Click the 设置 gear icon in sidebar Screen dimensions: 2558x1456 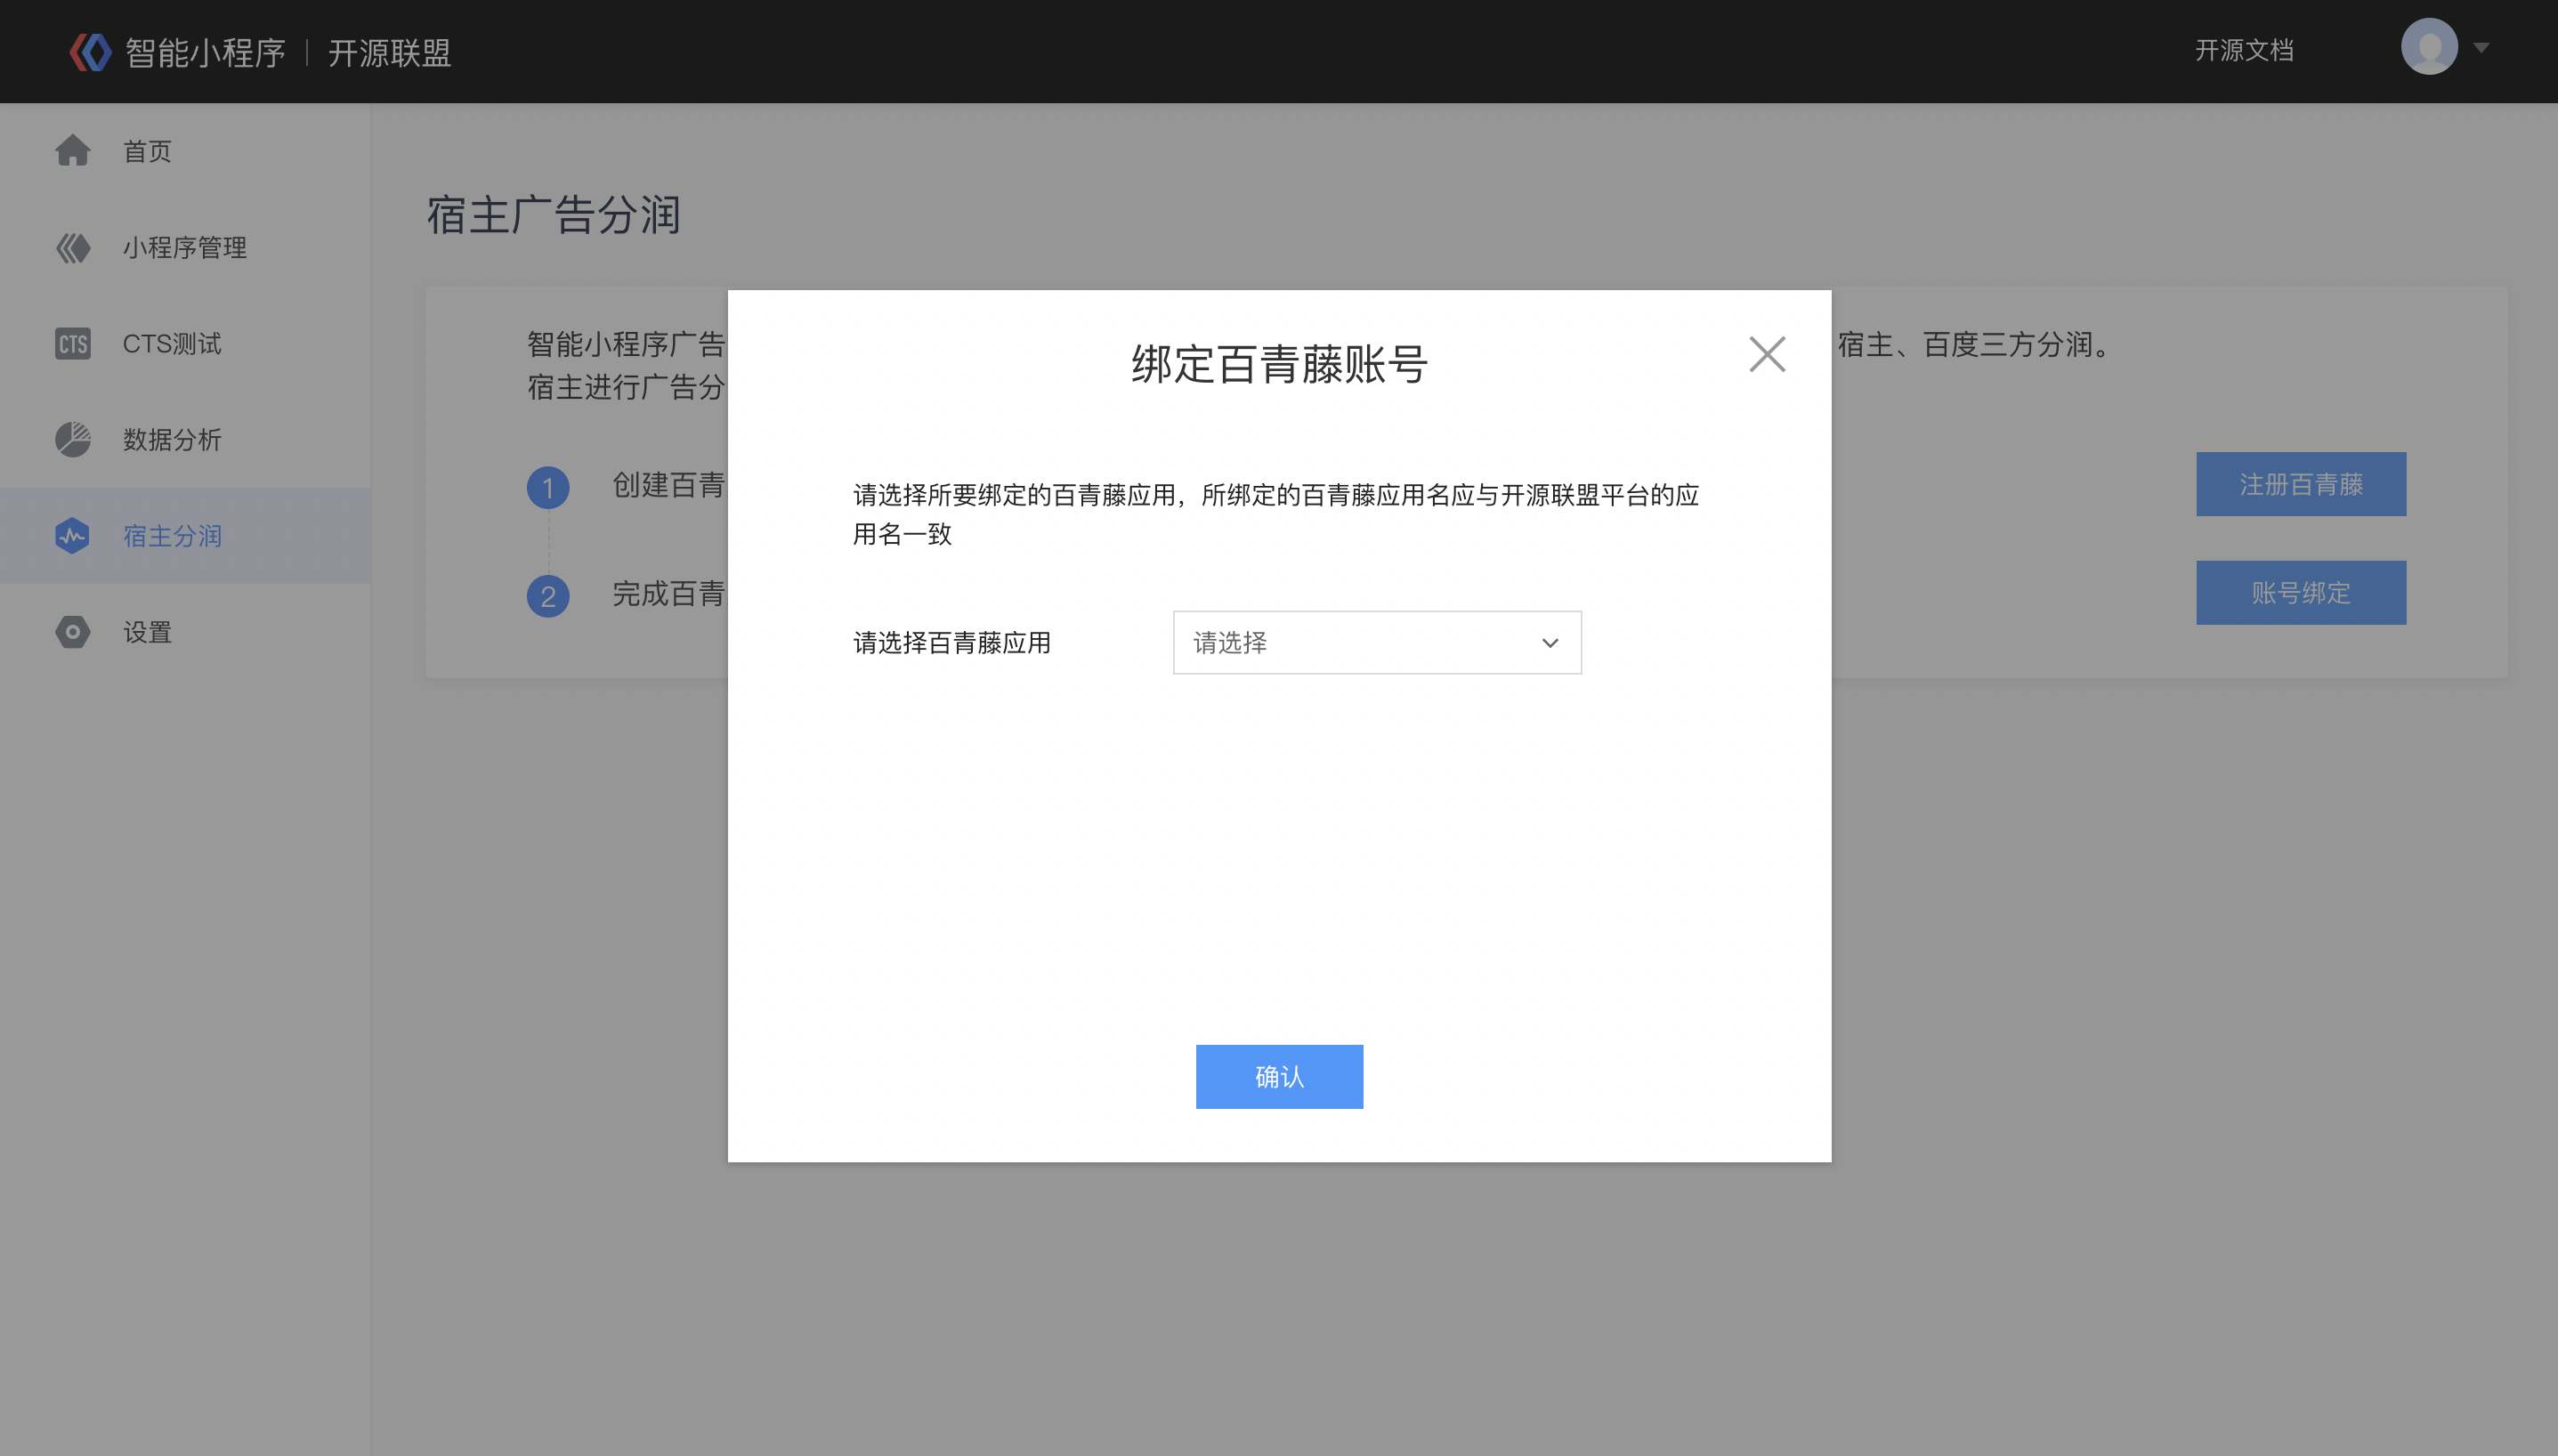coord(73,632)
